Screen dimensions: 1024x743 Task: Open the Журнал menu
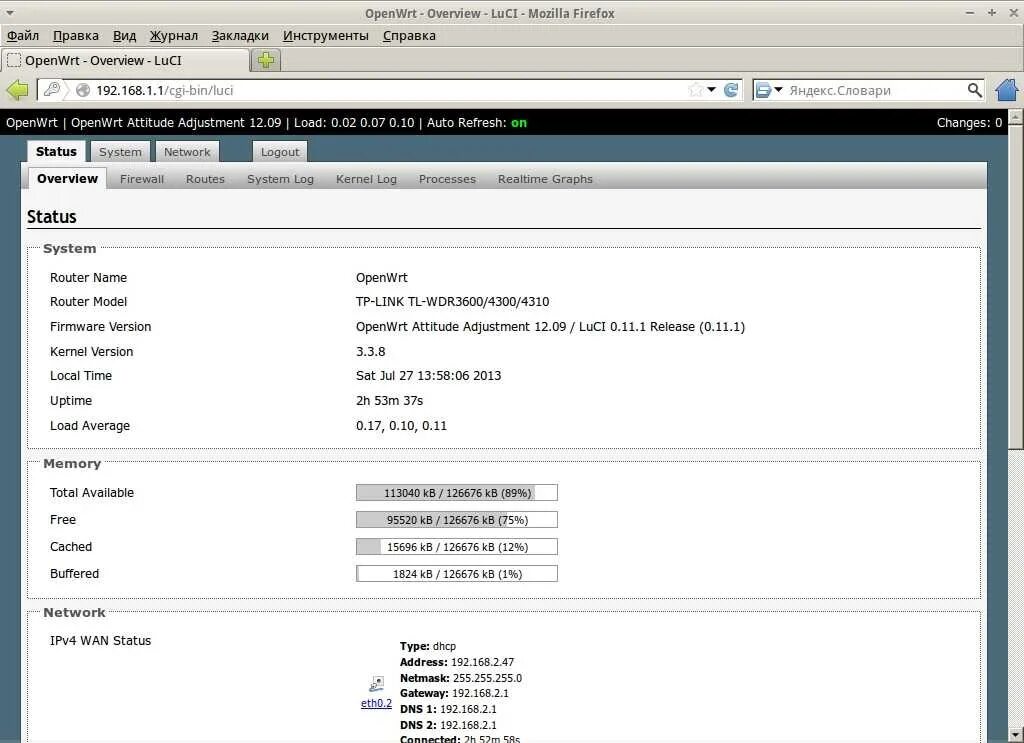pos(173,36)
